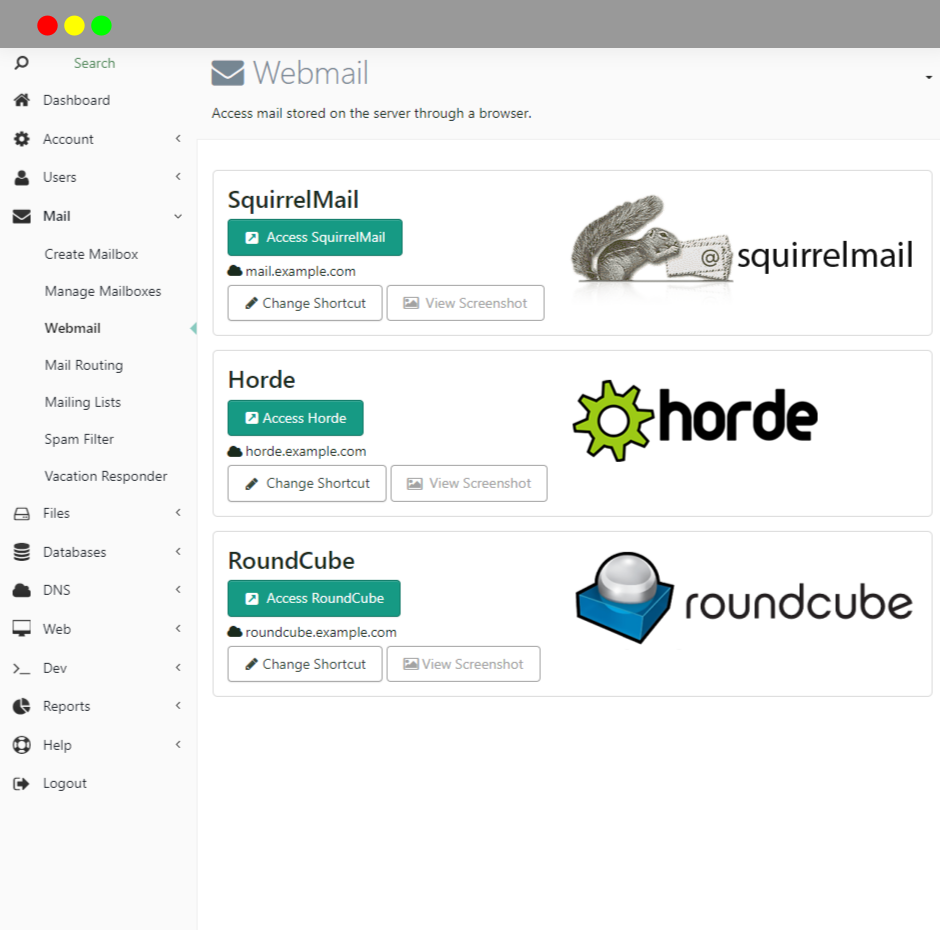Screen dimensions: 940x930
Task: Select the Webmail sidebar item
Action: point(73,328)
